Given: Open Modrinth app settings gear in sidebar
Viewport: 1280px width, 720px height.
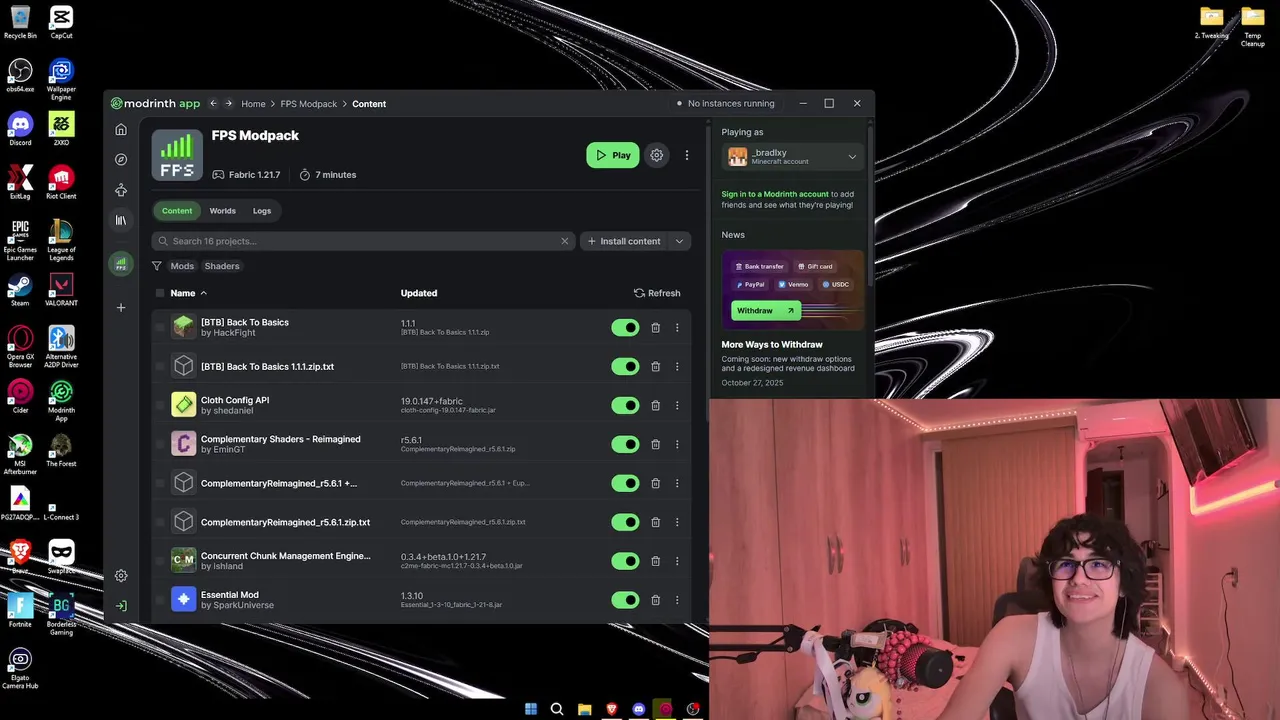Looking at the screenshot, I should [x=121, y=576].
